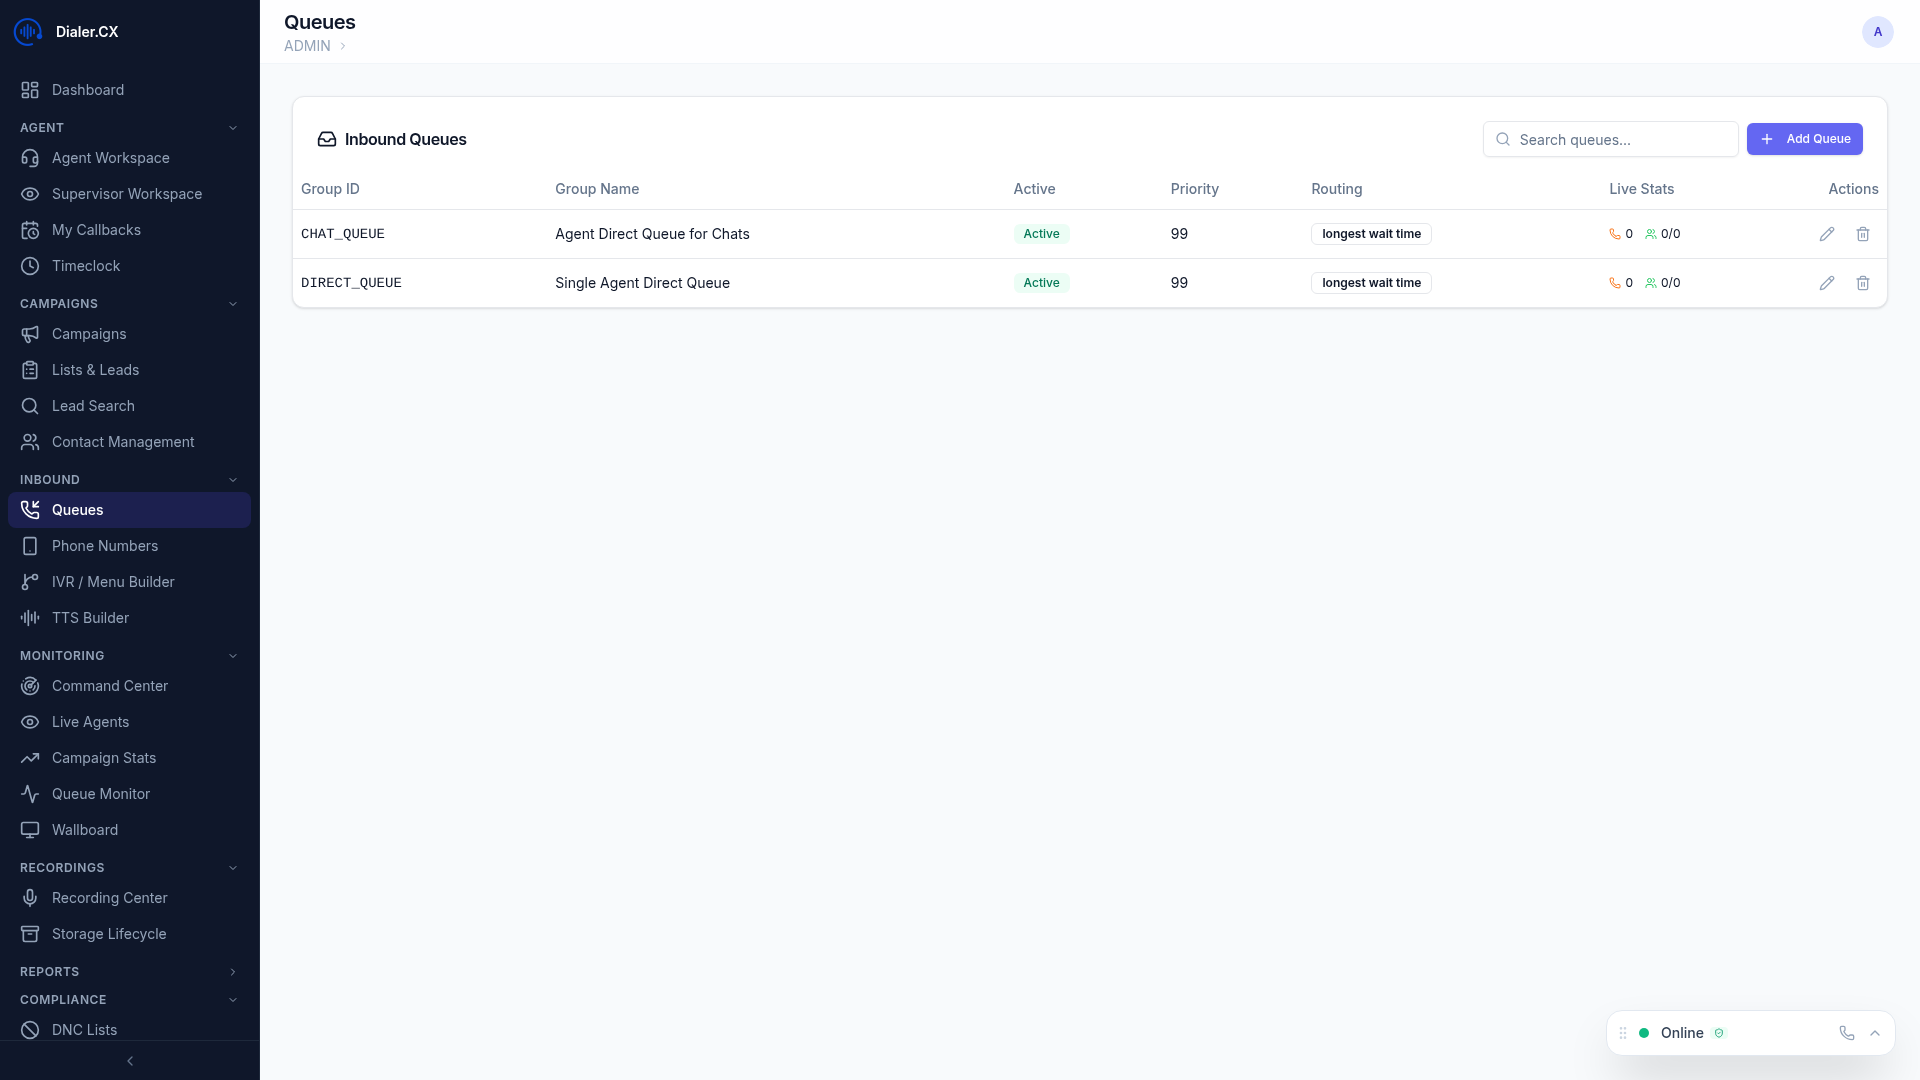Toggle the Active badge on CHAT_QUEUE row
Image resolution: width=1920 pixels, height=1080 pixels.
coord(1040,233)
